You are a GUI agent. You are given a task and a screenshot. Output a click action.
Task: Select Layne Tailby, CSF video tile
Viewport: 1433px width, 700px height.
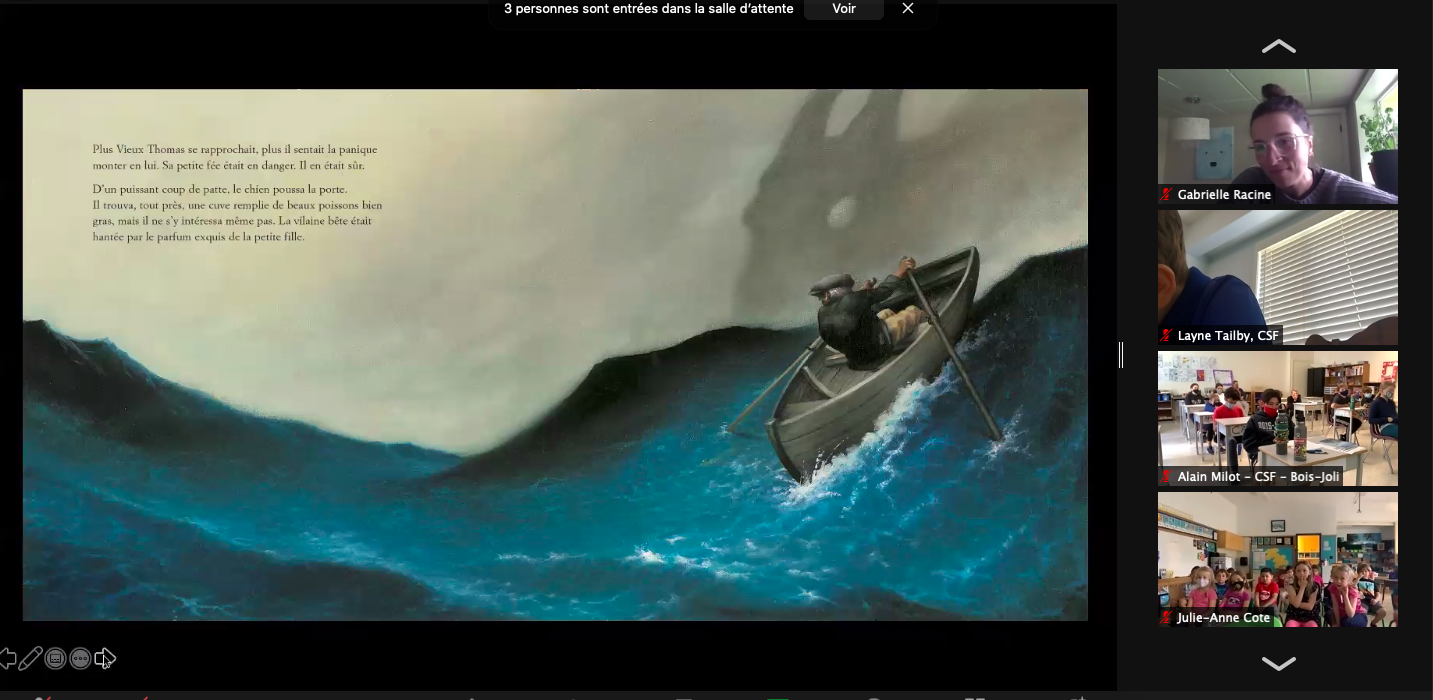coord(1278,277)
